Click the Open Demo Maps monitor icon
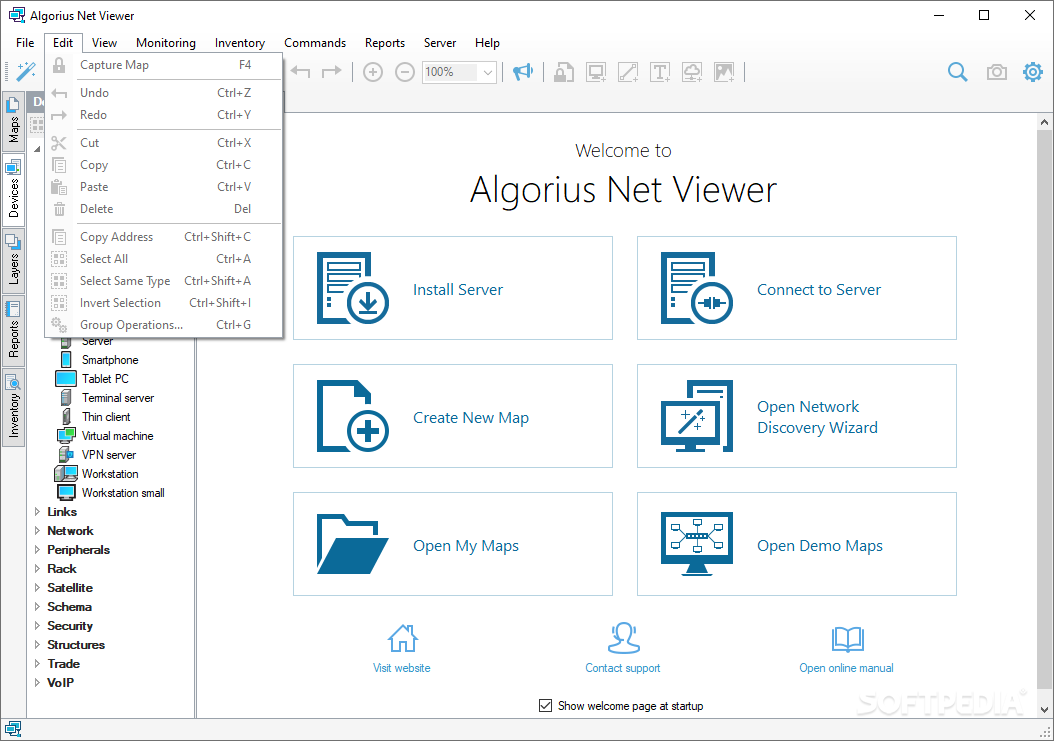 point(697,544)
